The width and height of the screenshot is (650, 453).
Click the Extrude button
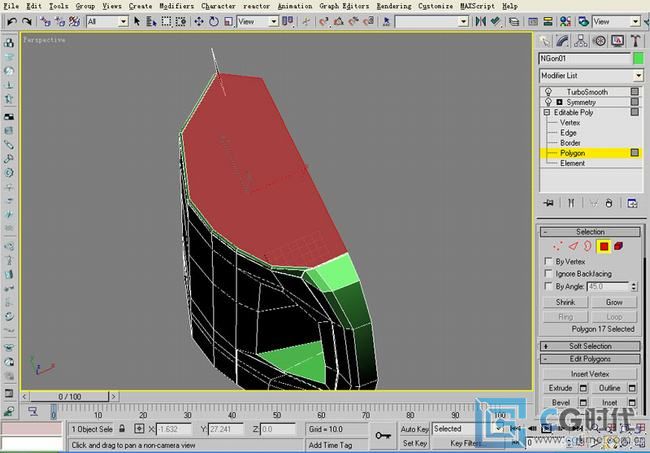coord(560,388)
